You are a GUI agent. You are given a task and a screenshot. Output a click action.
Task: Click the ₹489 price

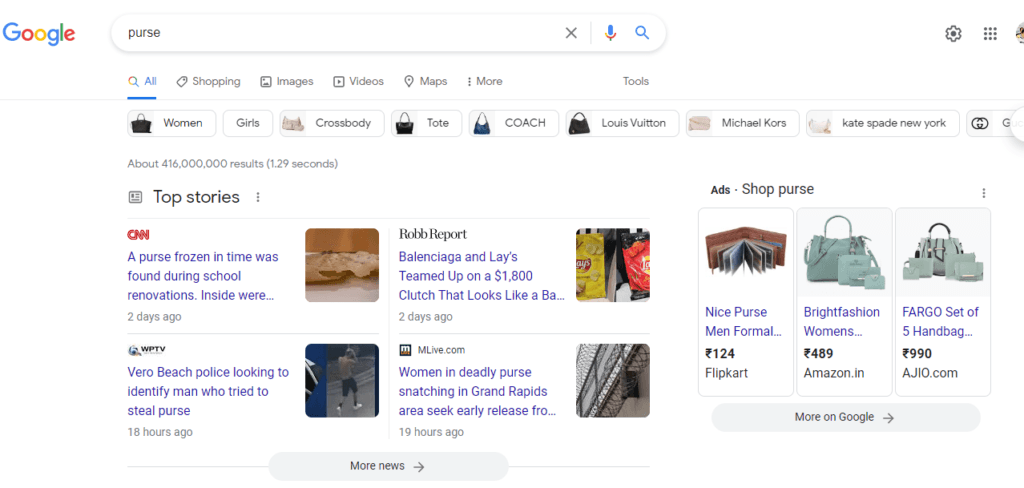point(819,353)
